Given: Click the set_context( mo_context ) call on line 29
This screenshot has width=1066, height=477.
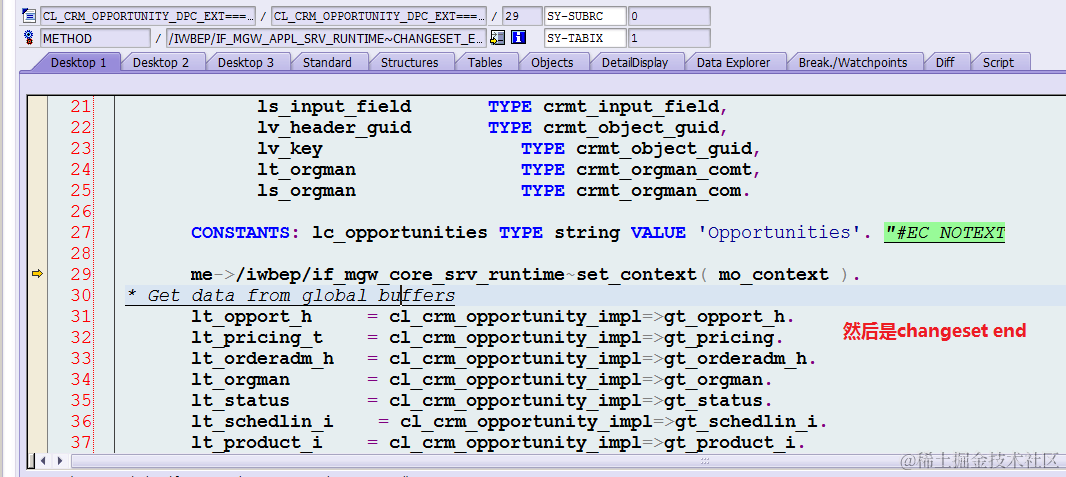Looking at the screenshot, I should coord(714,275).
